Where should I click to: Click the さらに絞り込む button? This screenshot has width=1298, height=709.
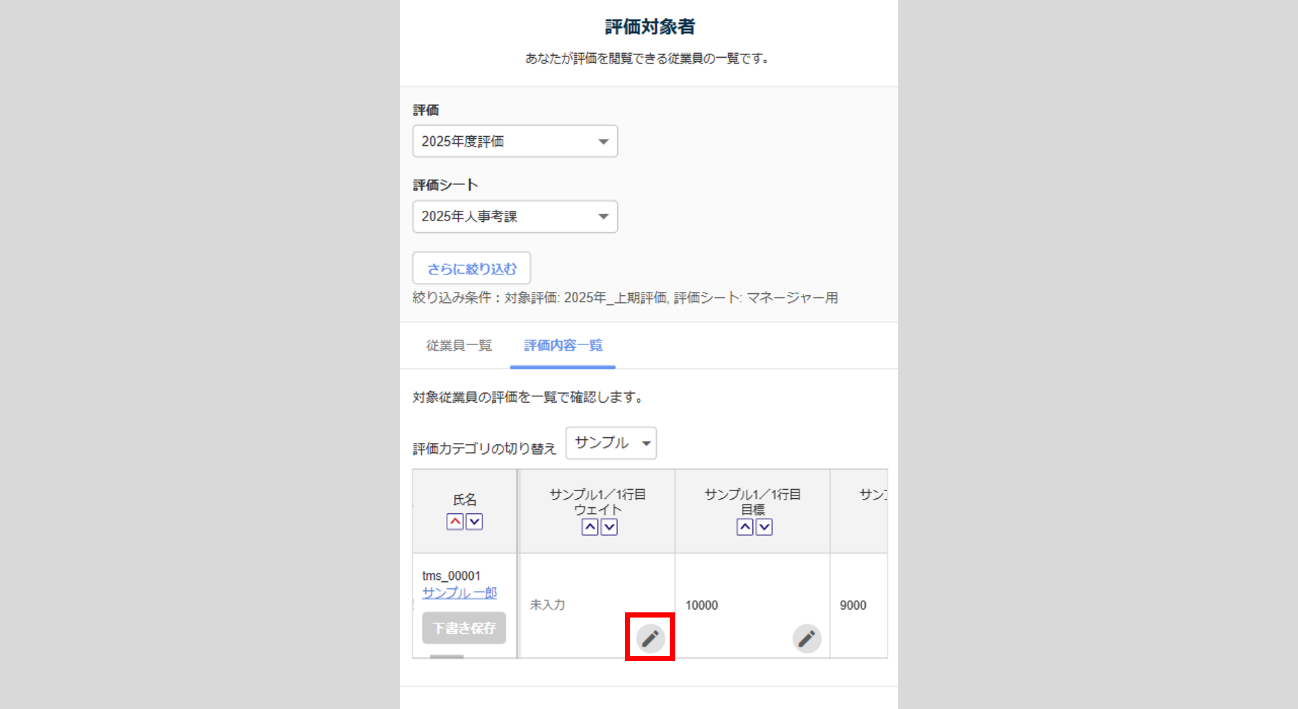[x=472, y=268]
